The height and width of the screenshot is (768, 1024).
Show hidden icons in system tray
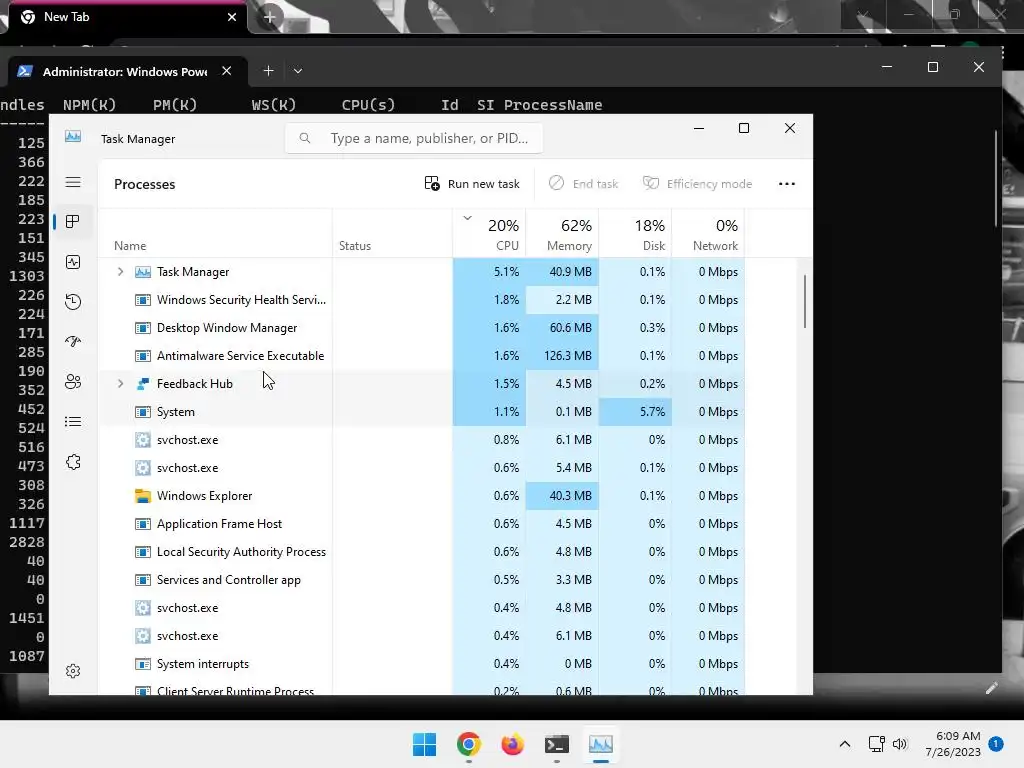844,744
